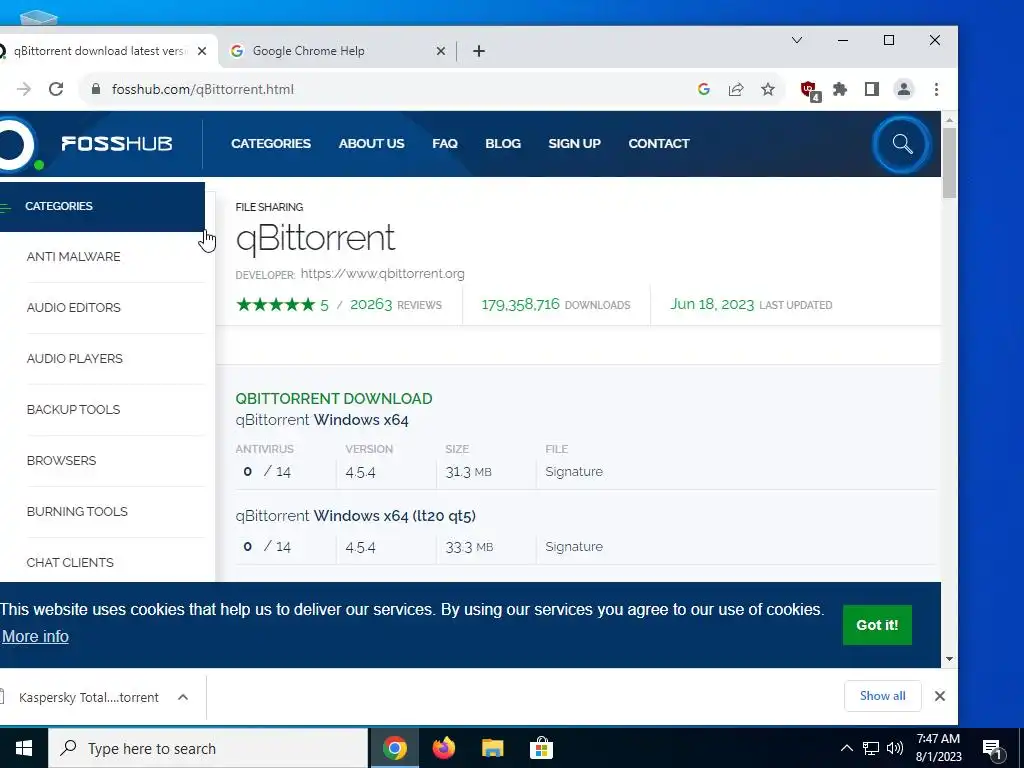
Task: Bookmark this page with the star icon
Action: click(768, 89)
